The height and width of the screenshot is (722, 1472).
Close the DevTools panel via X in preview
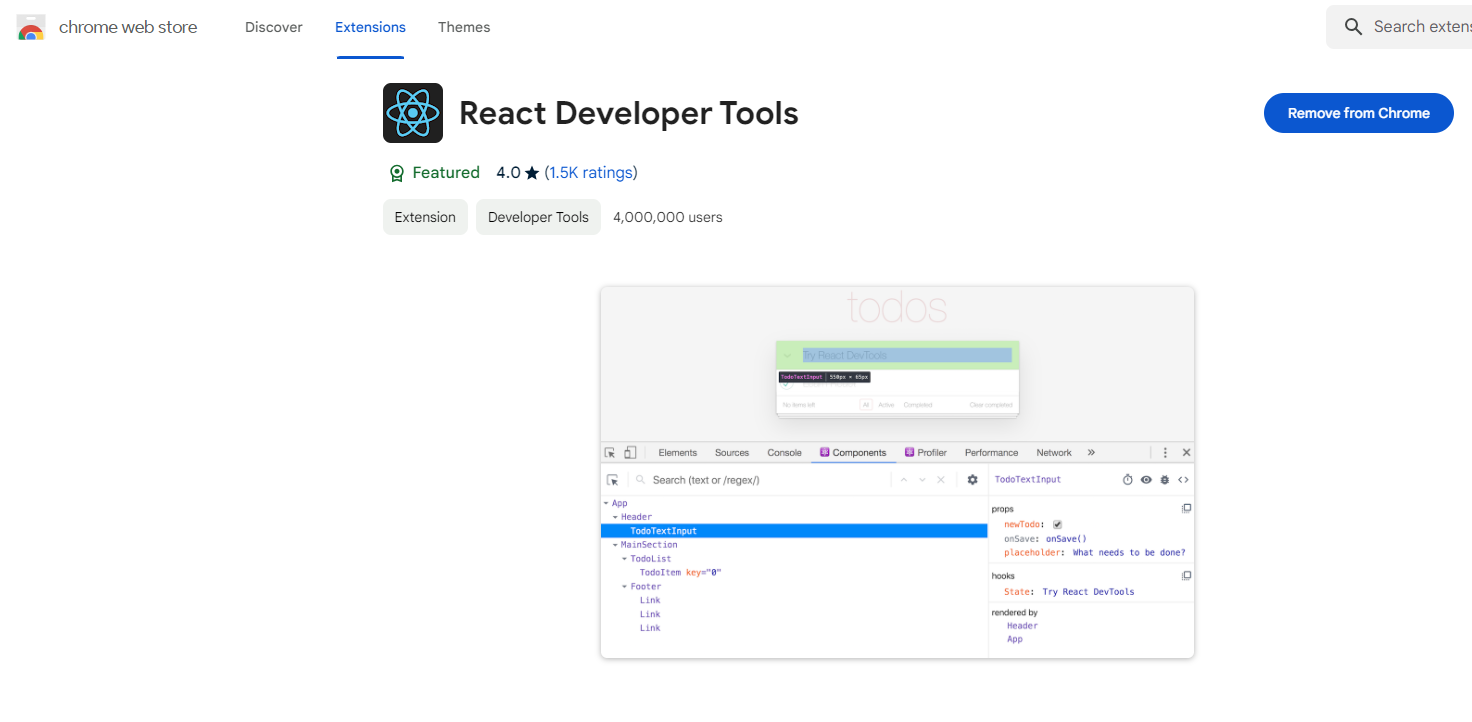(x=1187, y=453)
